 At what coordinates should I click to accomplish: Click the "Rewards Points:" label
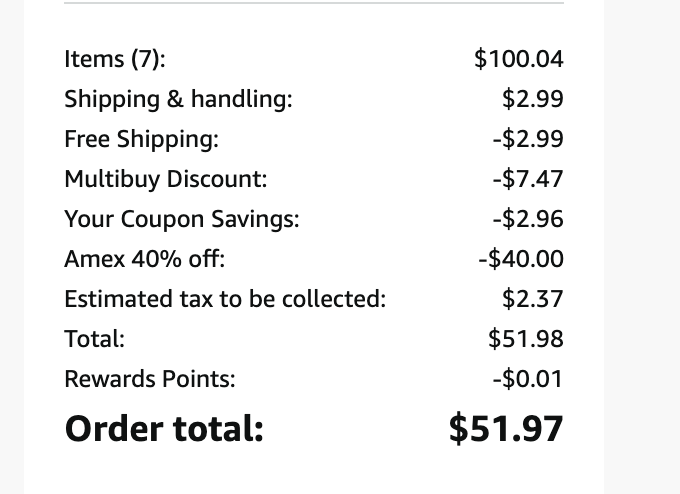click(150, 379)
